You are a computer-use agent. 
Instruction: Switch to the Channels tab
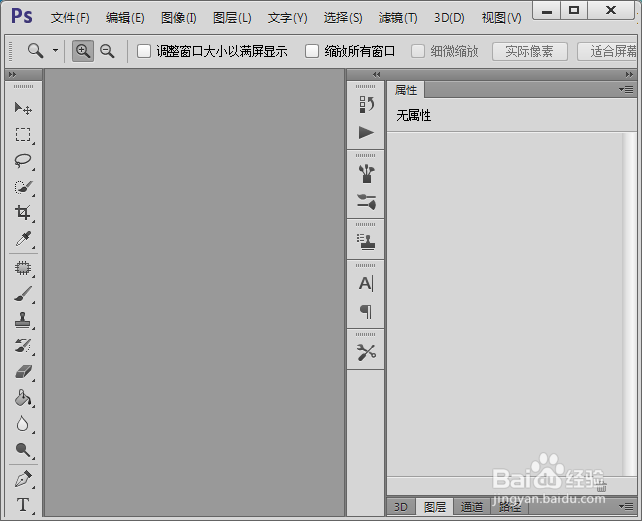point(472,507)
